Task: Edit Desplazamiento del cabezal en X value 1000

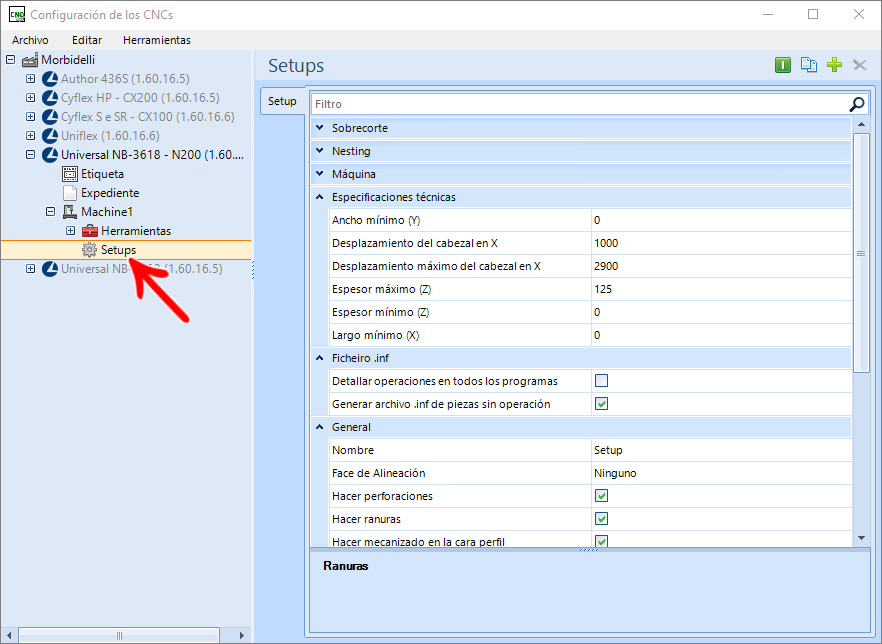Action: click(x=721, y=243)
